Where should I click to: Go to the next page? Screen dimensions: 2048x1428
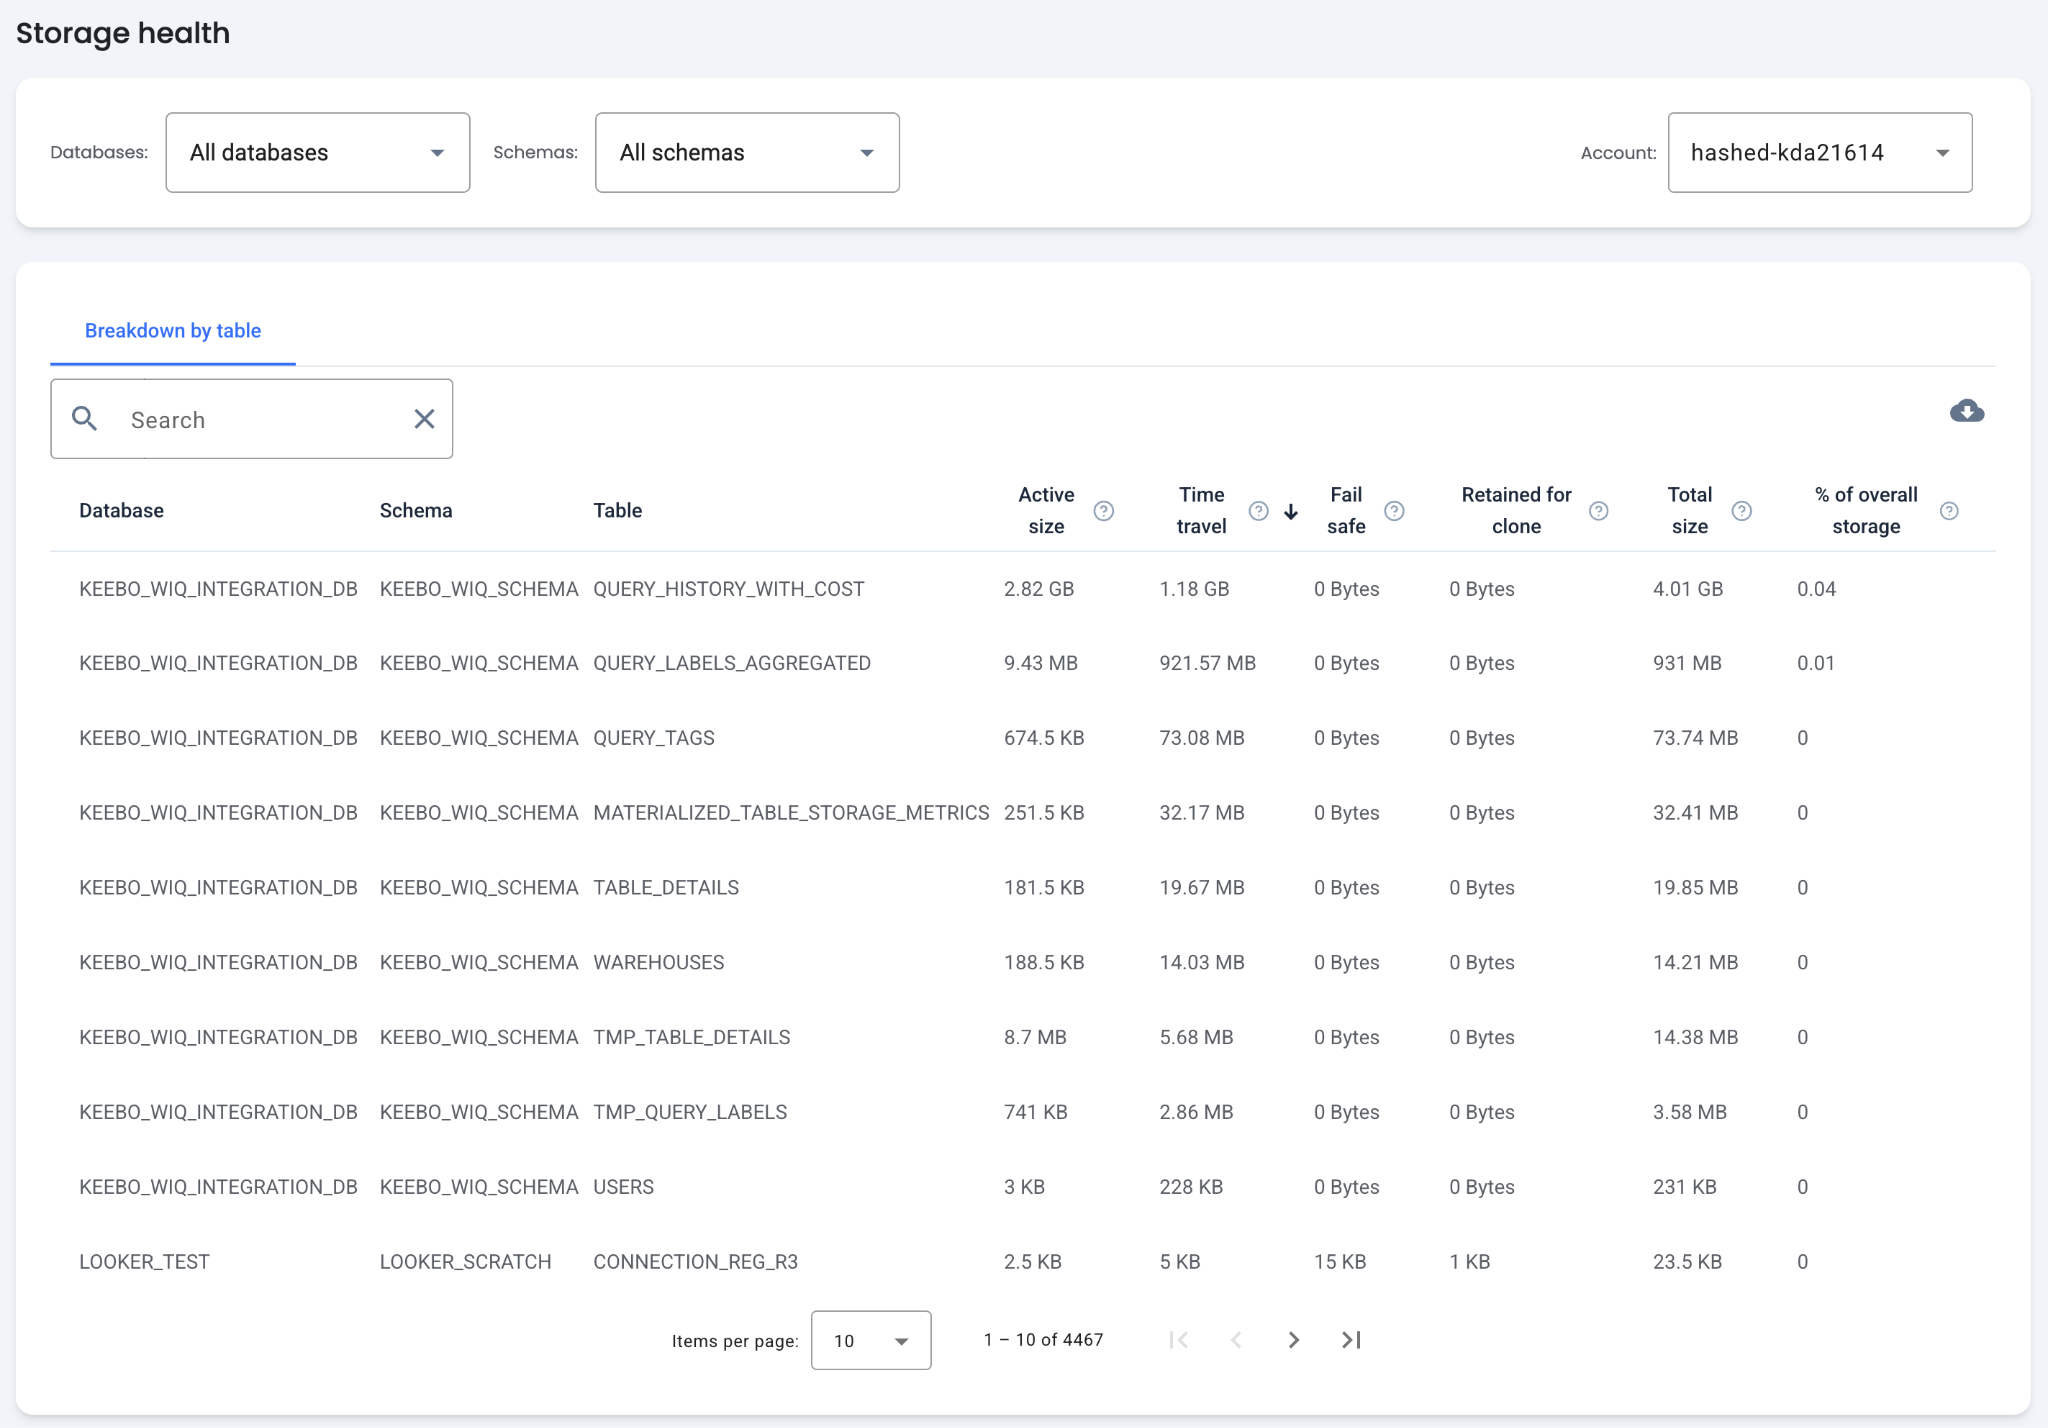click(x=1293, y=1340)
